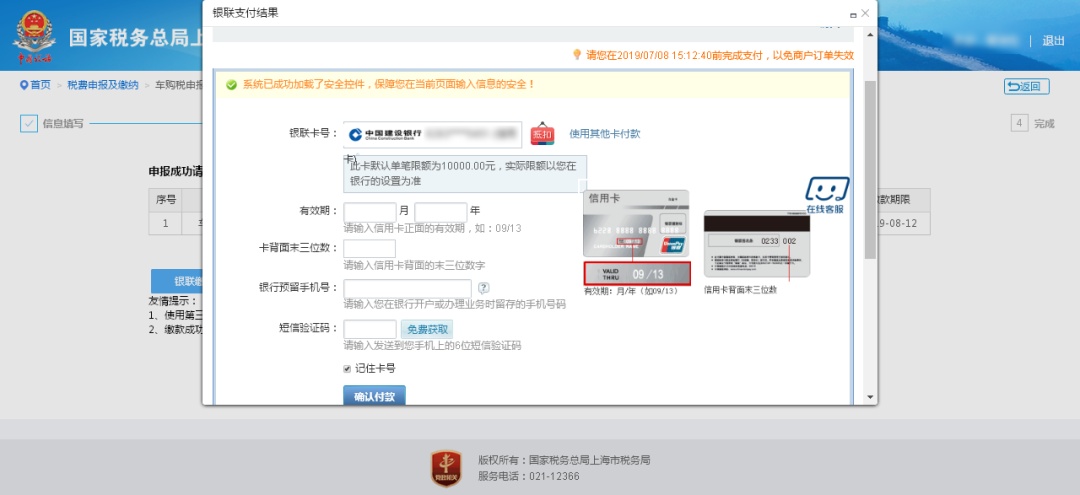Image resolution: width=1080 pixels, height=495 pixels.
Task: Click the footer customs shield logo
Action: click(446, 468)
